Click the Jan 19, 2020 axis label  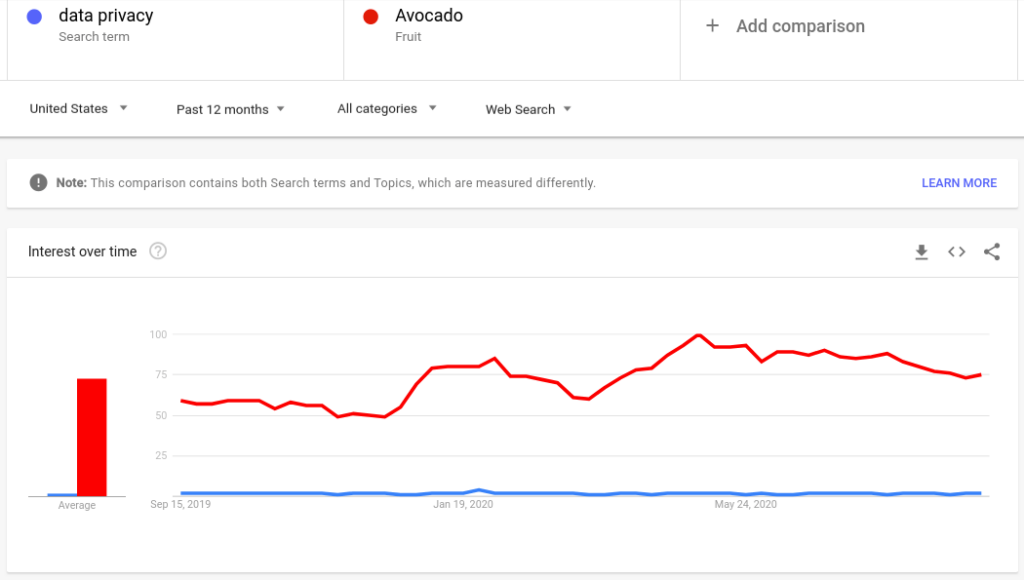coord(463,505)
